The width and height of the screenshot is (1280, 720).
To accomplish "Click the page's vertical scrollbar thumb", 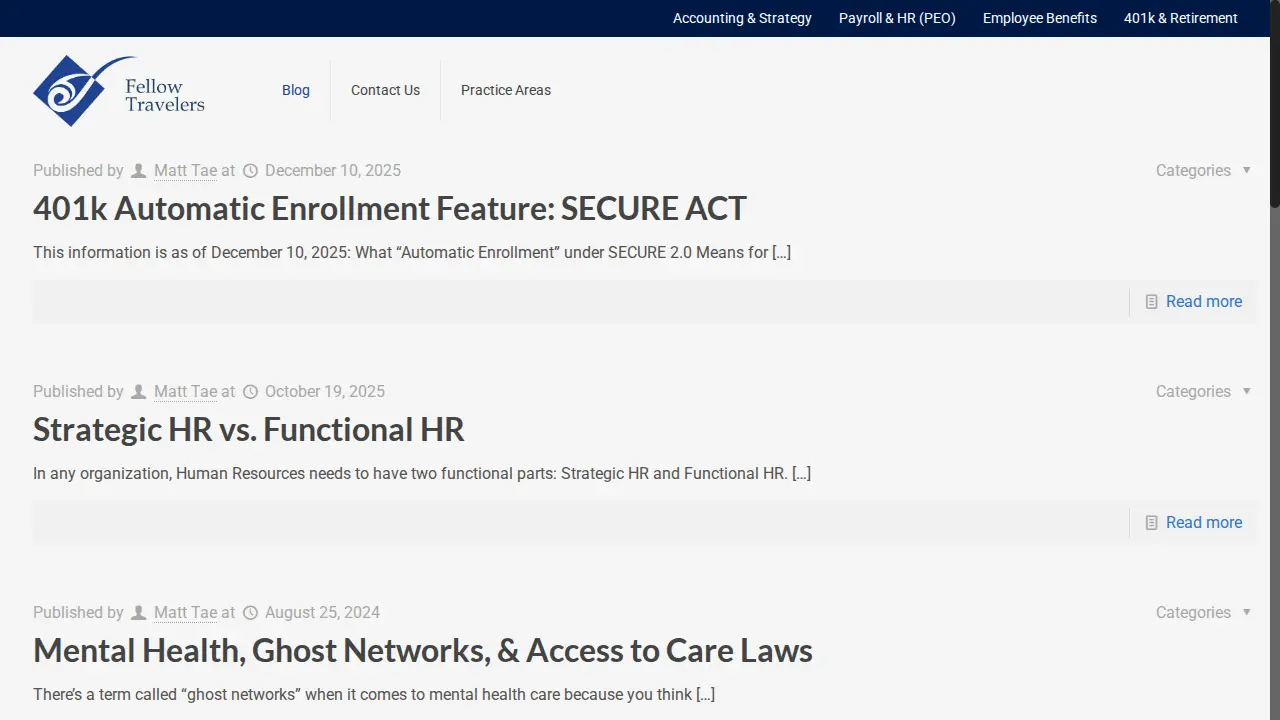I will pyautogui.click(x=1275, y=103).
